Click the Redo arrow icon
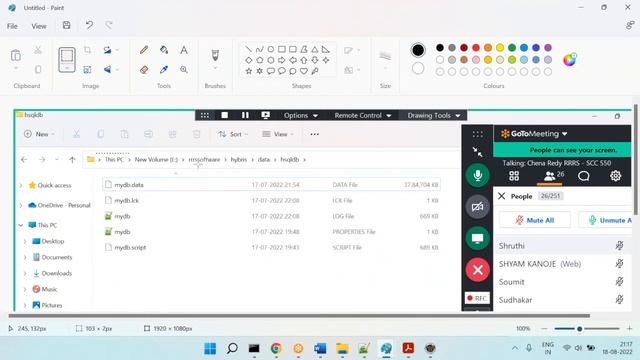 tap(109, 25)
